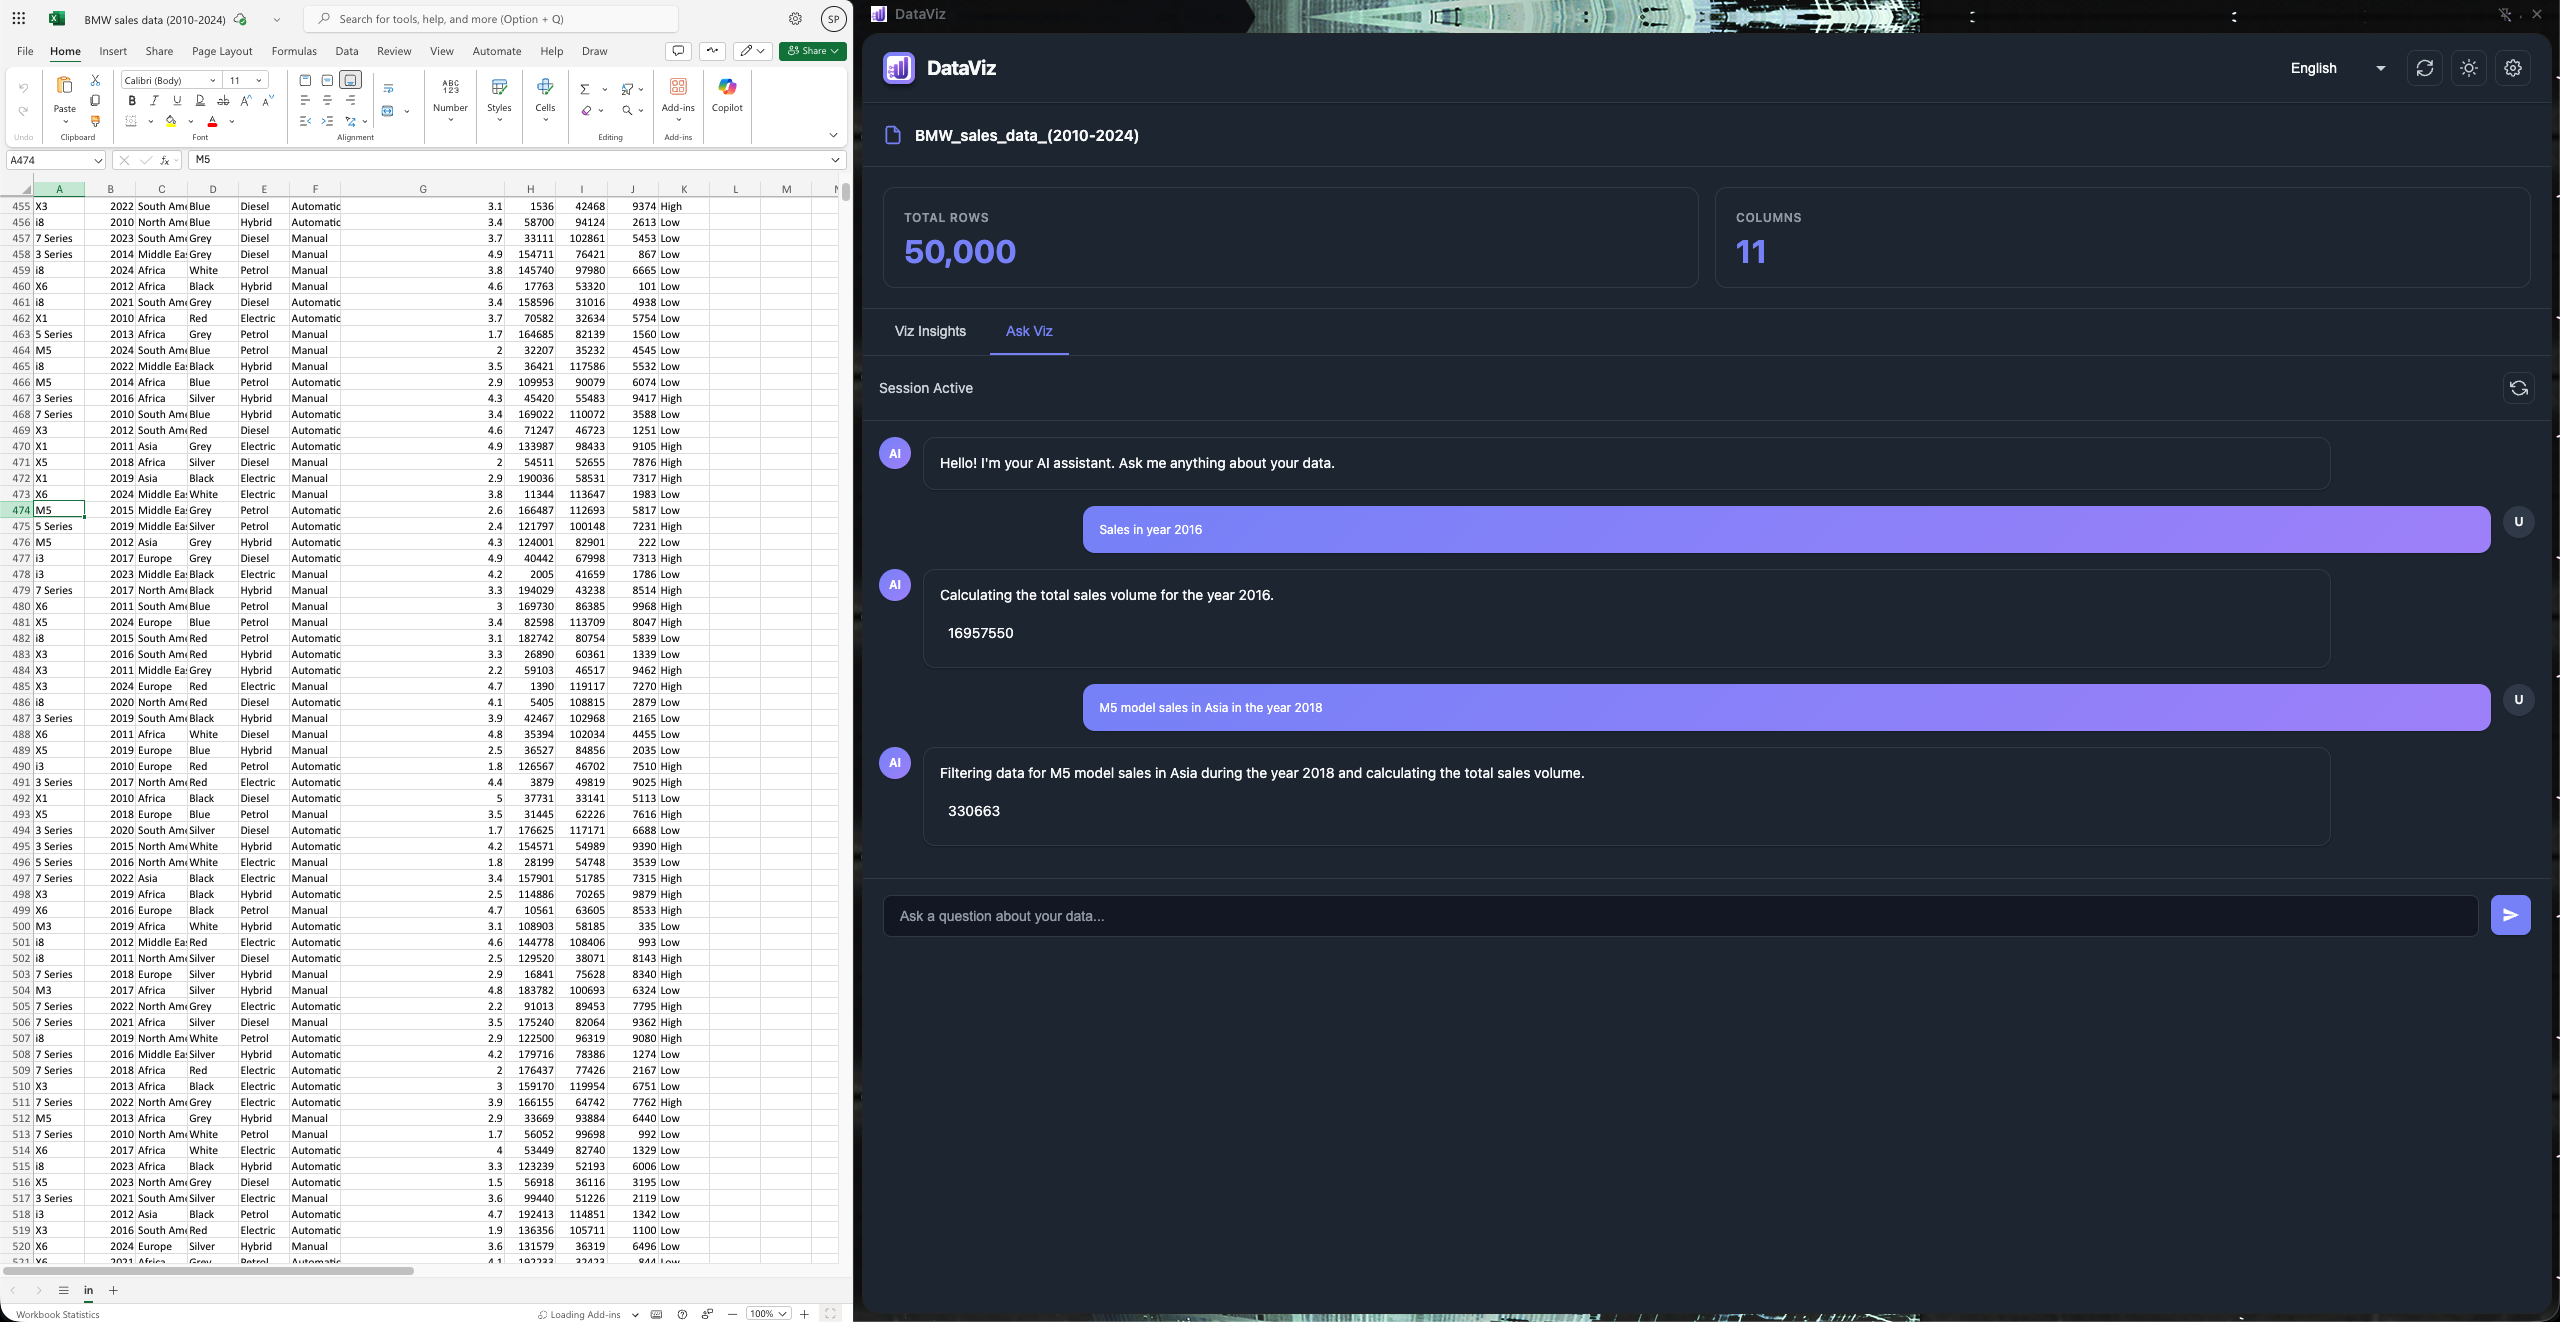
Task: Click the DataViz refresh data icon
Action: (x=2424, y=68)
